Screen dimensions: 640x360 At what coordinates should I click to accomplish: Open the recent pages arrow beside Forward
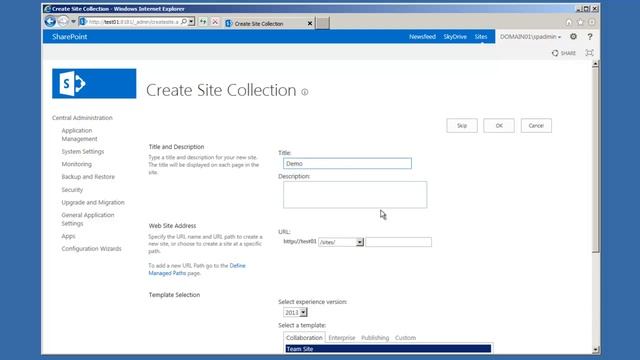pos(73,22)
